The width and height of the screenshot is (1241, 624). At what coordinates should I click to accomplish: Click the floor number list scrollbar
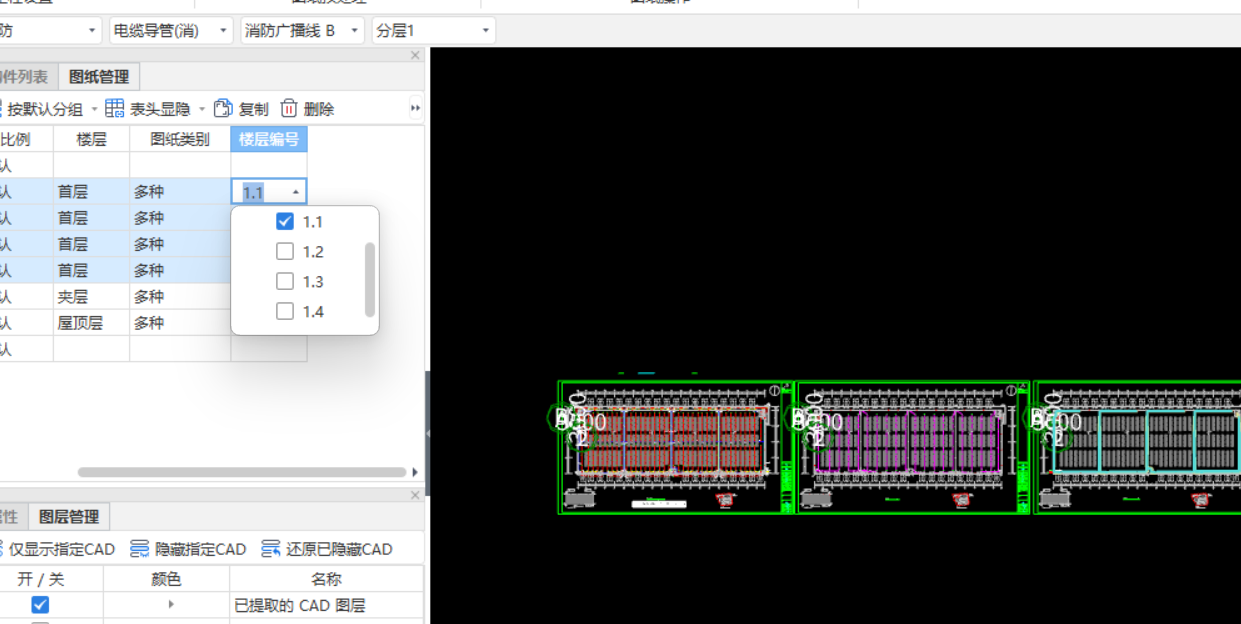(370, 279)
